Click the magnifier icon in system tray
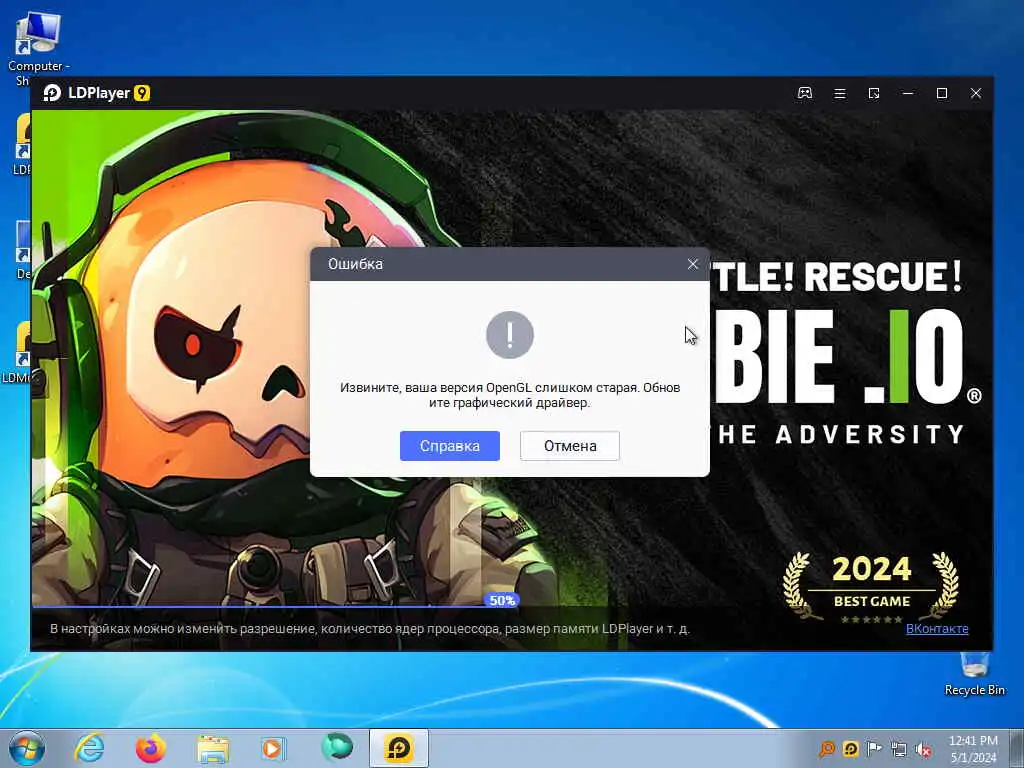1024x768 pixels. (x=827, y=749)
